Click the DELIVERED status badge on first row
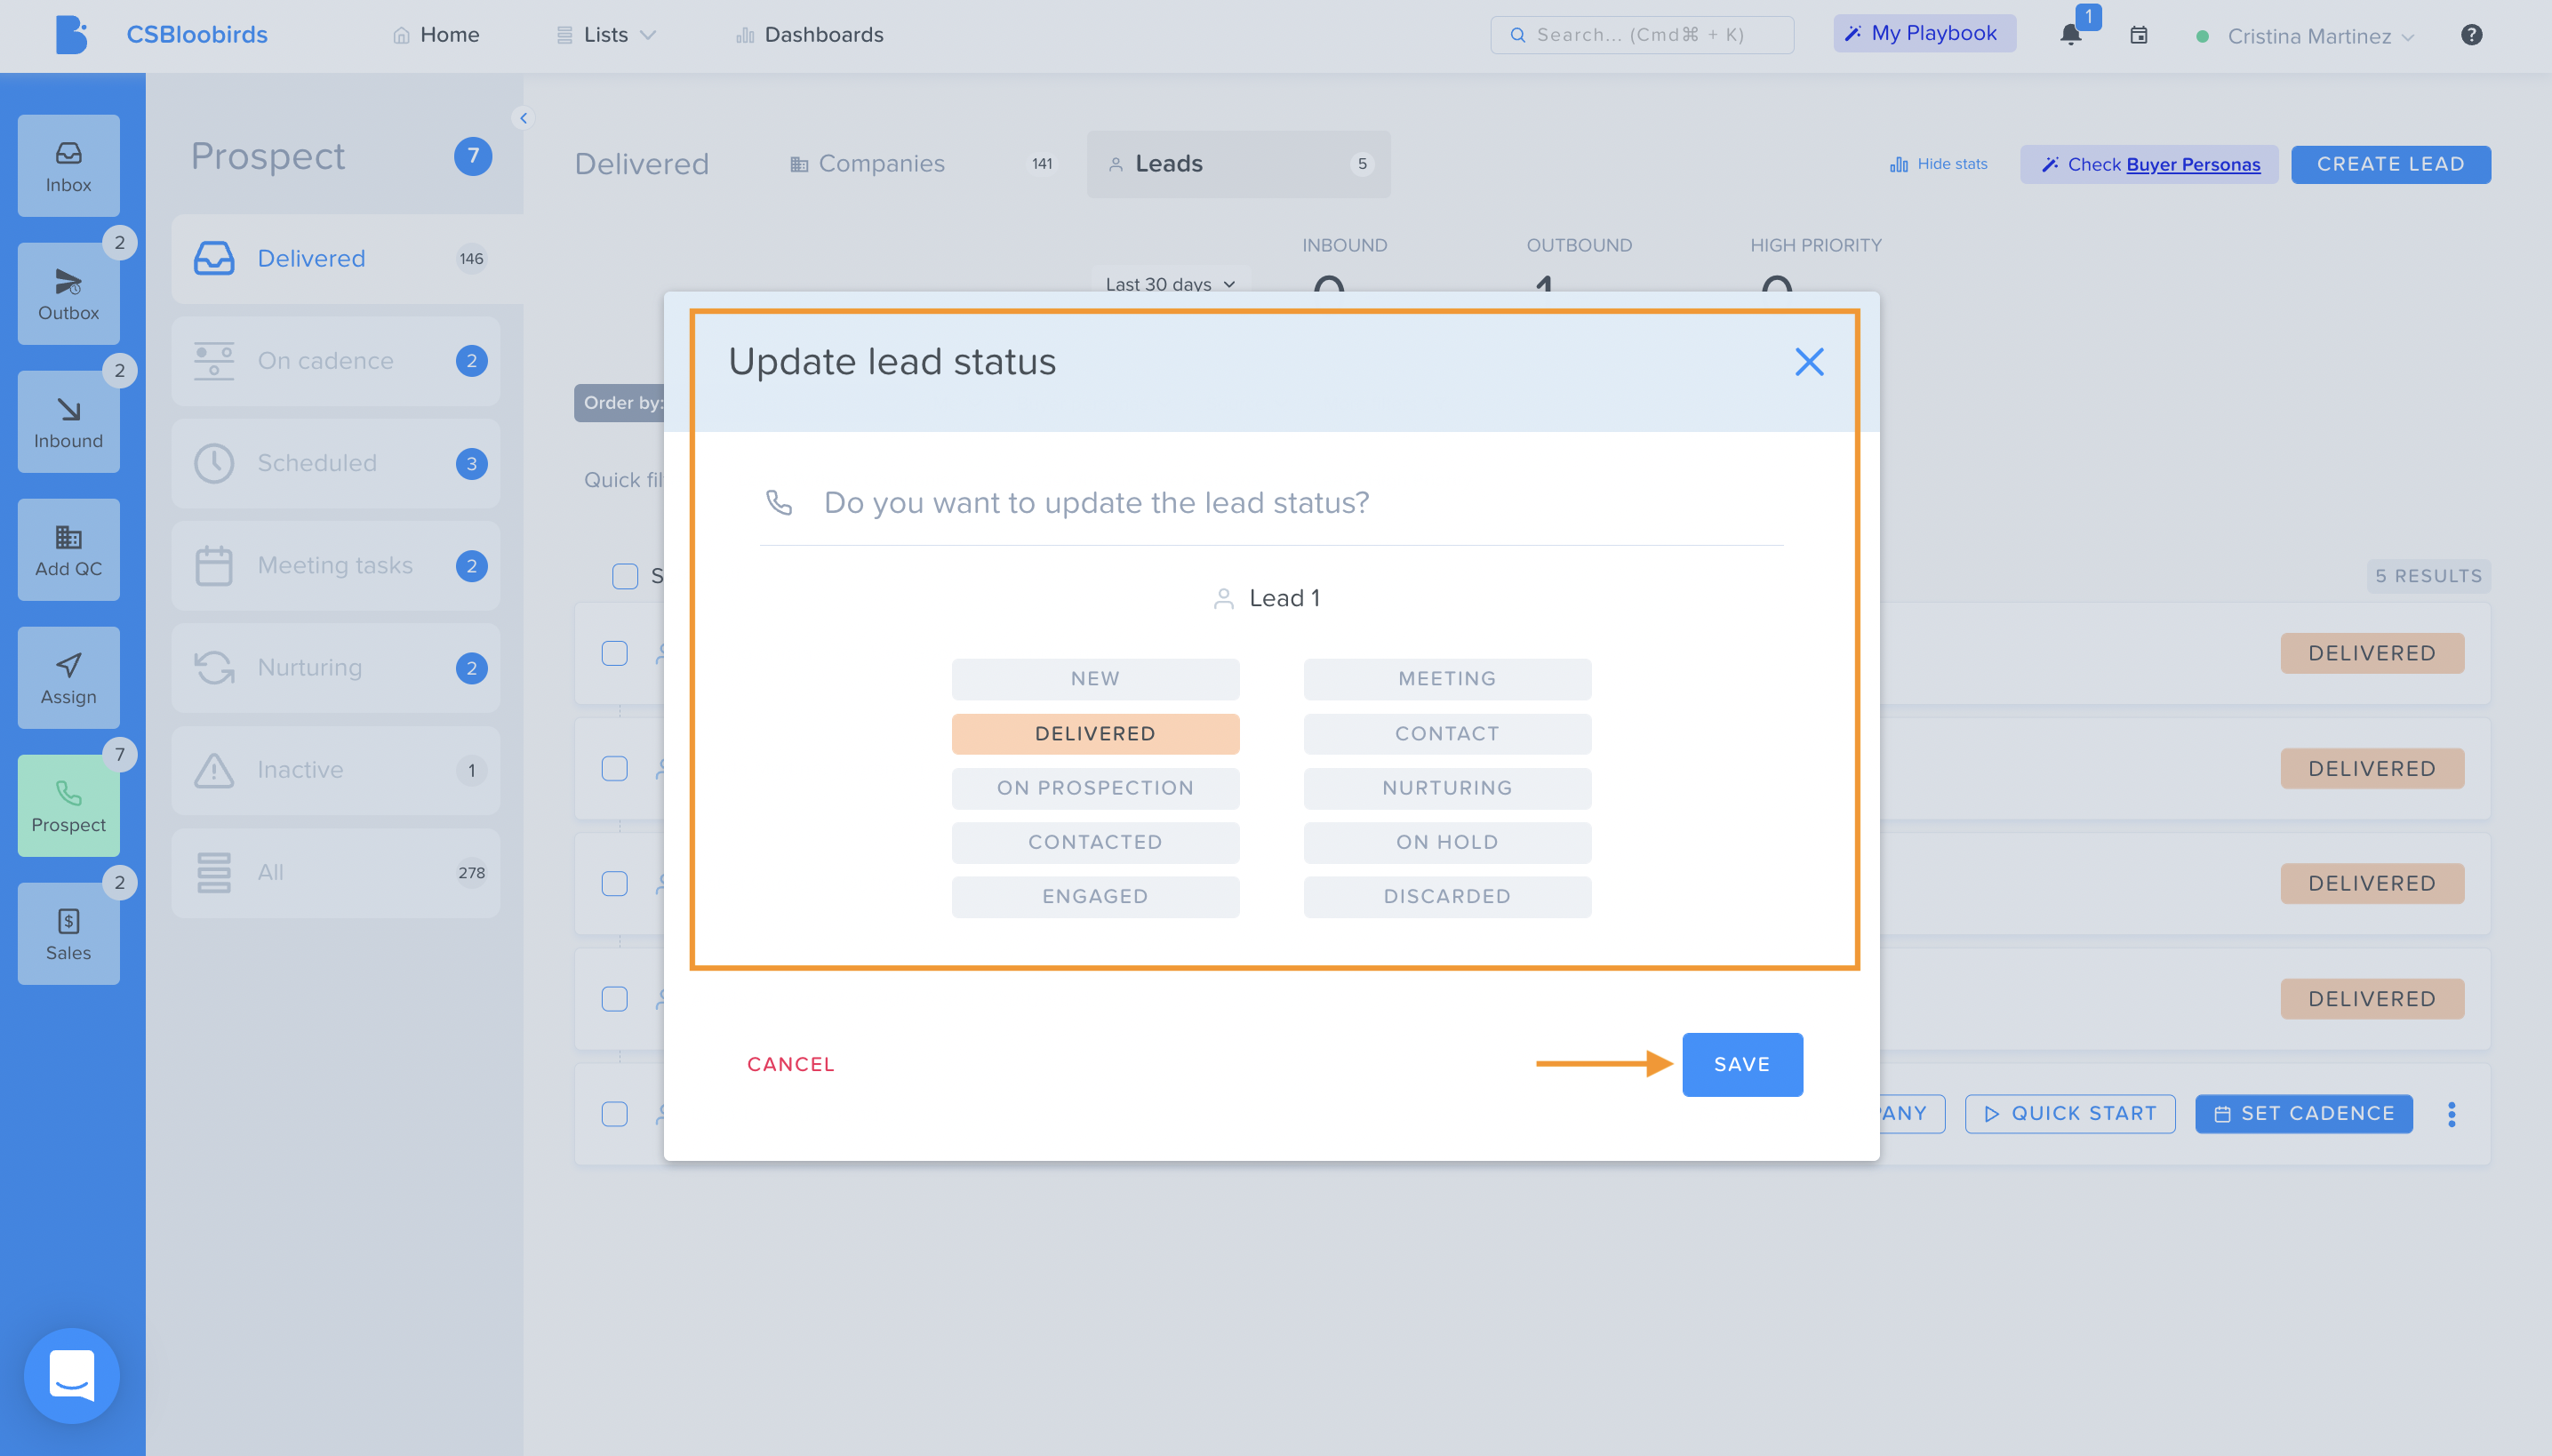 [x=2372, y=654]
